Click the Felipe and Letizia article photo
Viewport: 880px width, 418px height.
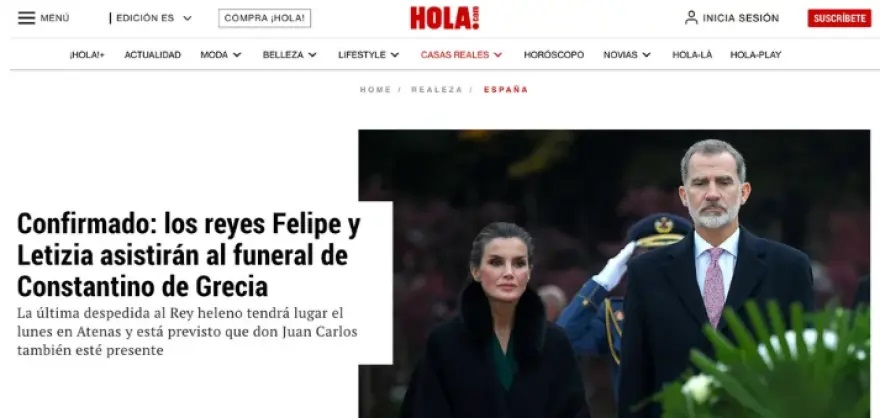615,274
